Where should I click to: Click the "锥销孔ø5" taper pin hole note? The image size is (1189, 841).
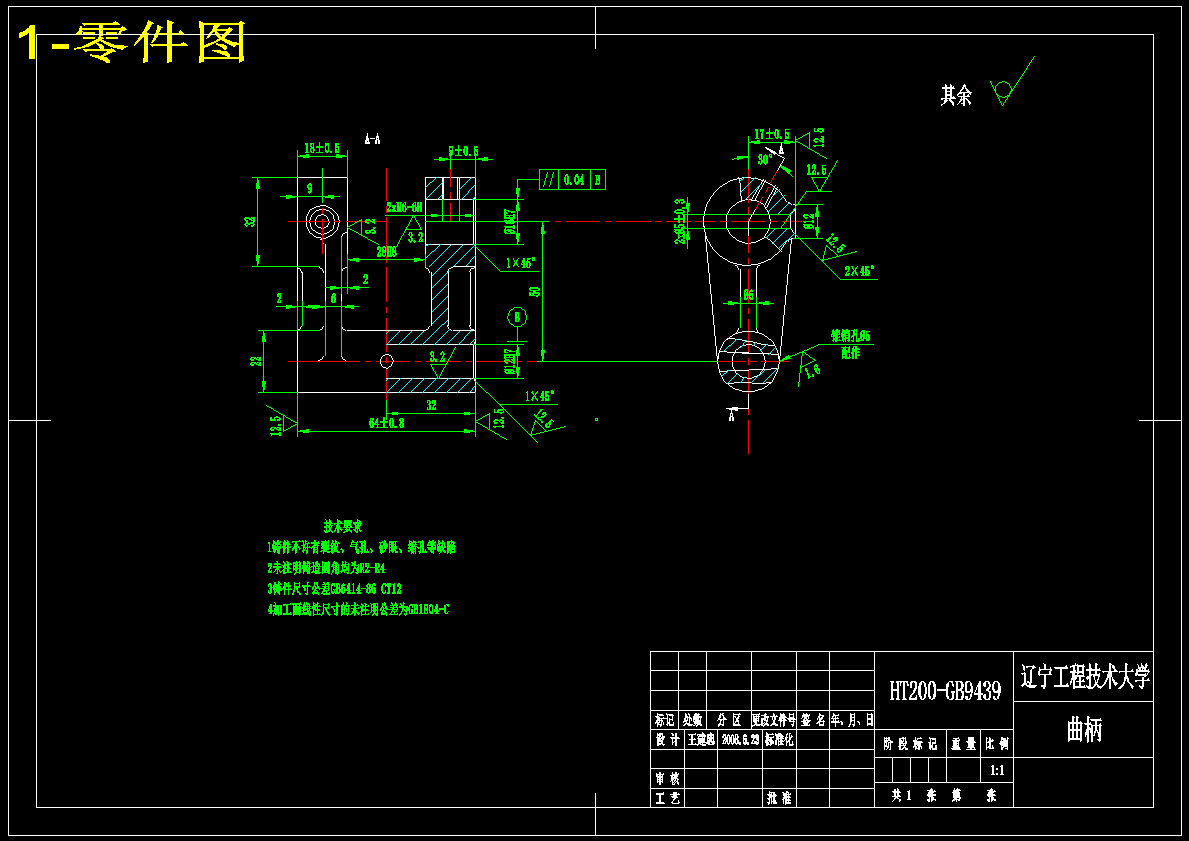(850, 335)
